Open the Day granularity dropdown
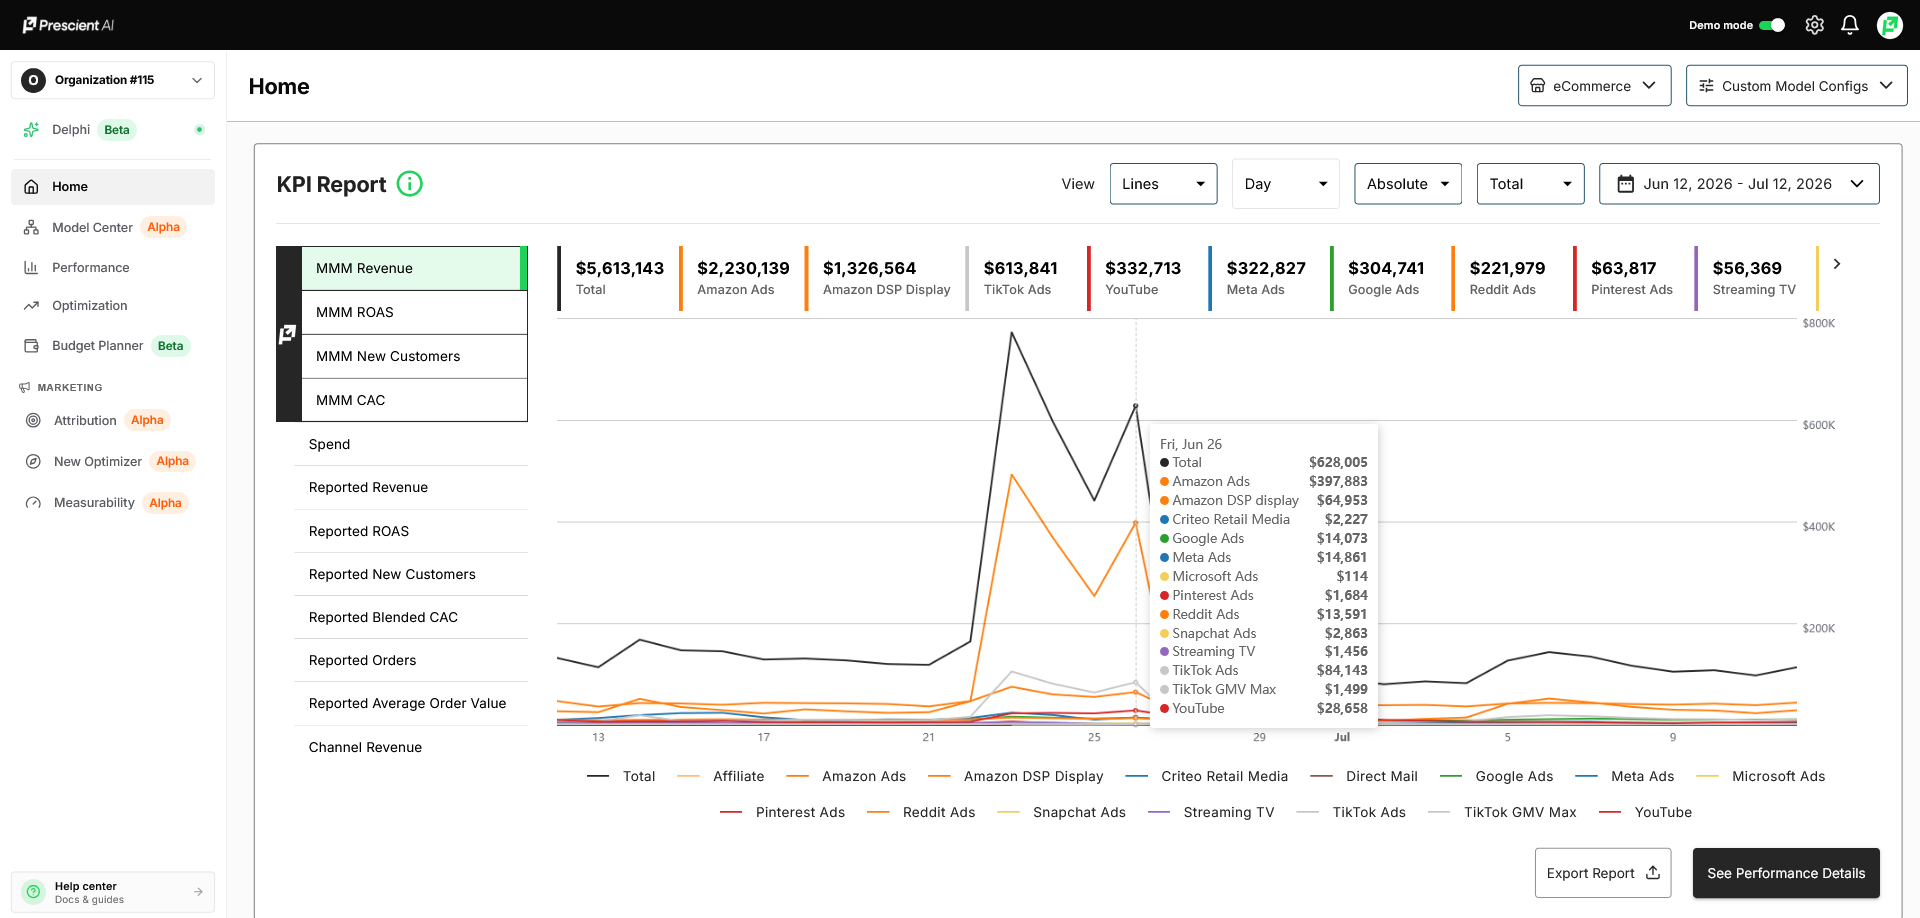This screenshot has width=1920, height=918. point(1285,184)
